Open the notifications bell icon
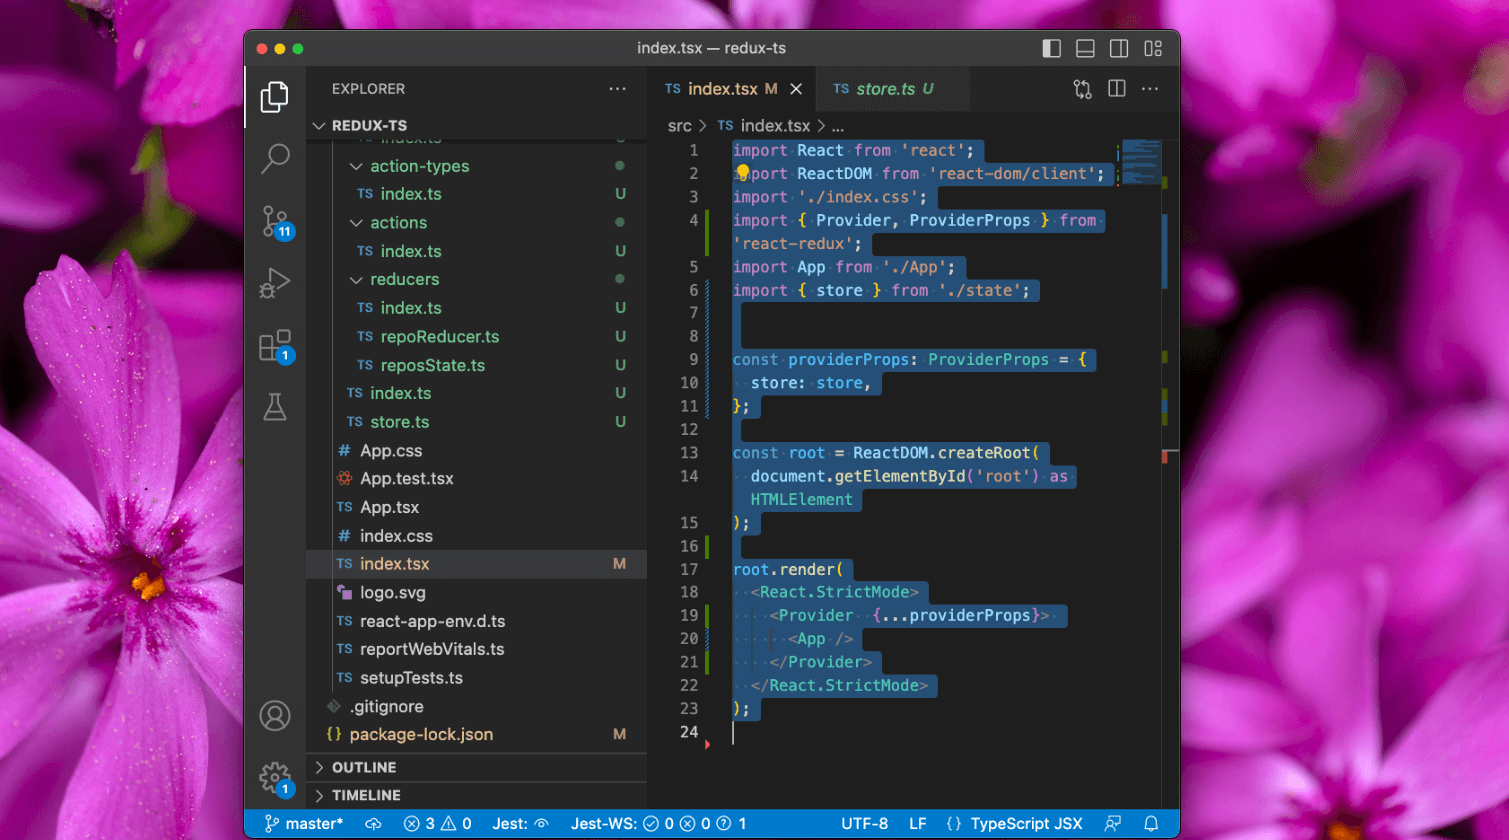This screenshot has height=840, width=1509. coord(1151,824)
